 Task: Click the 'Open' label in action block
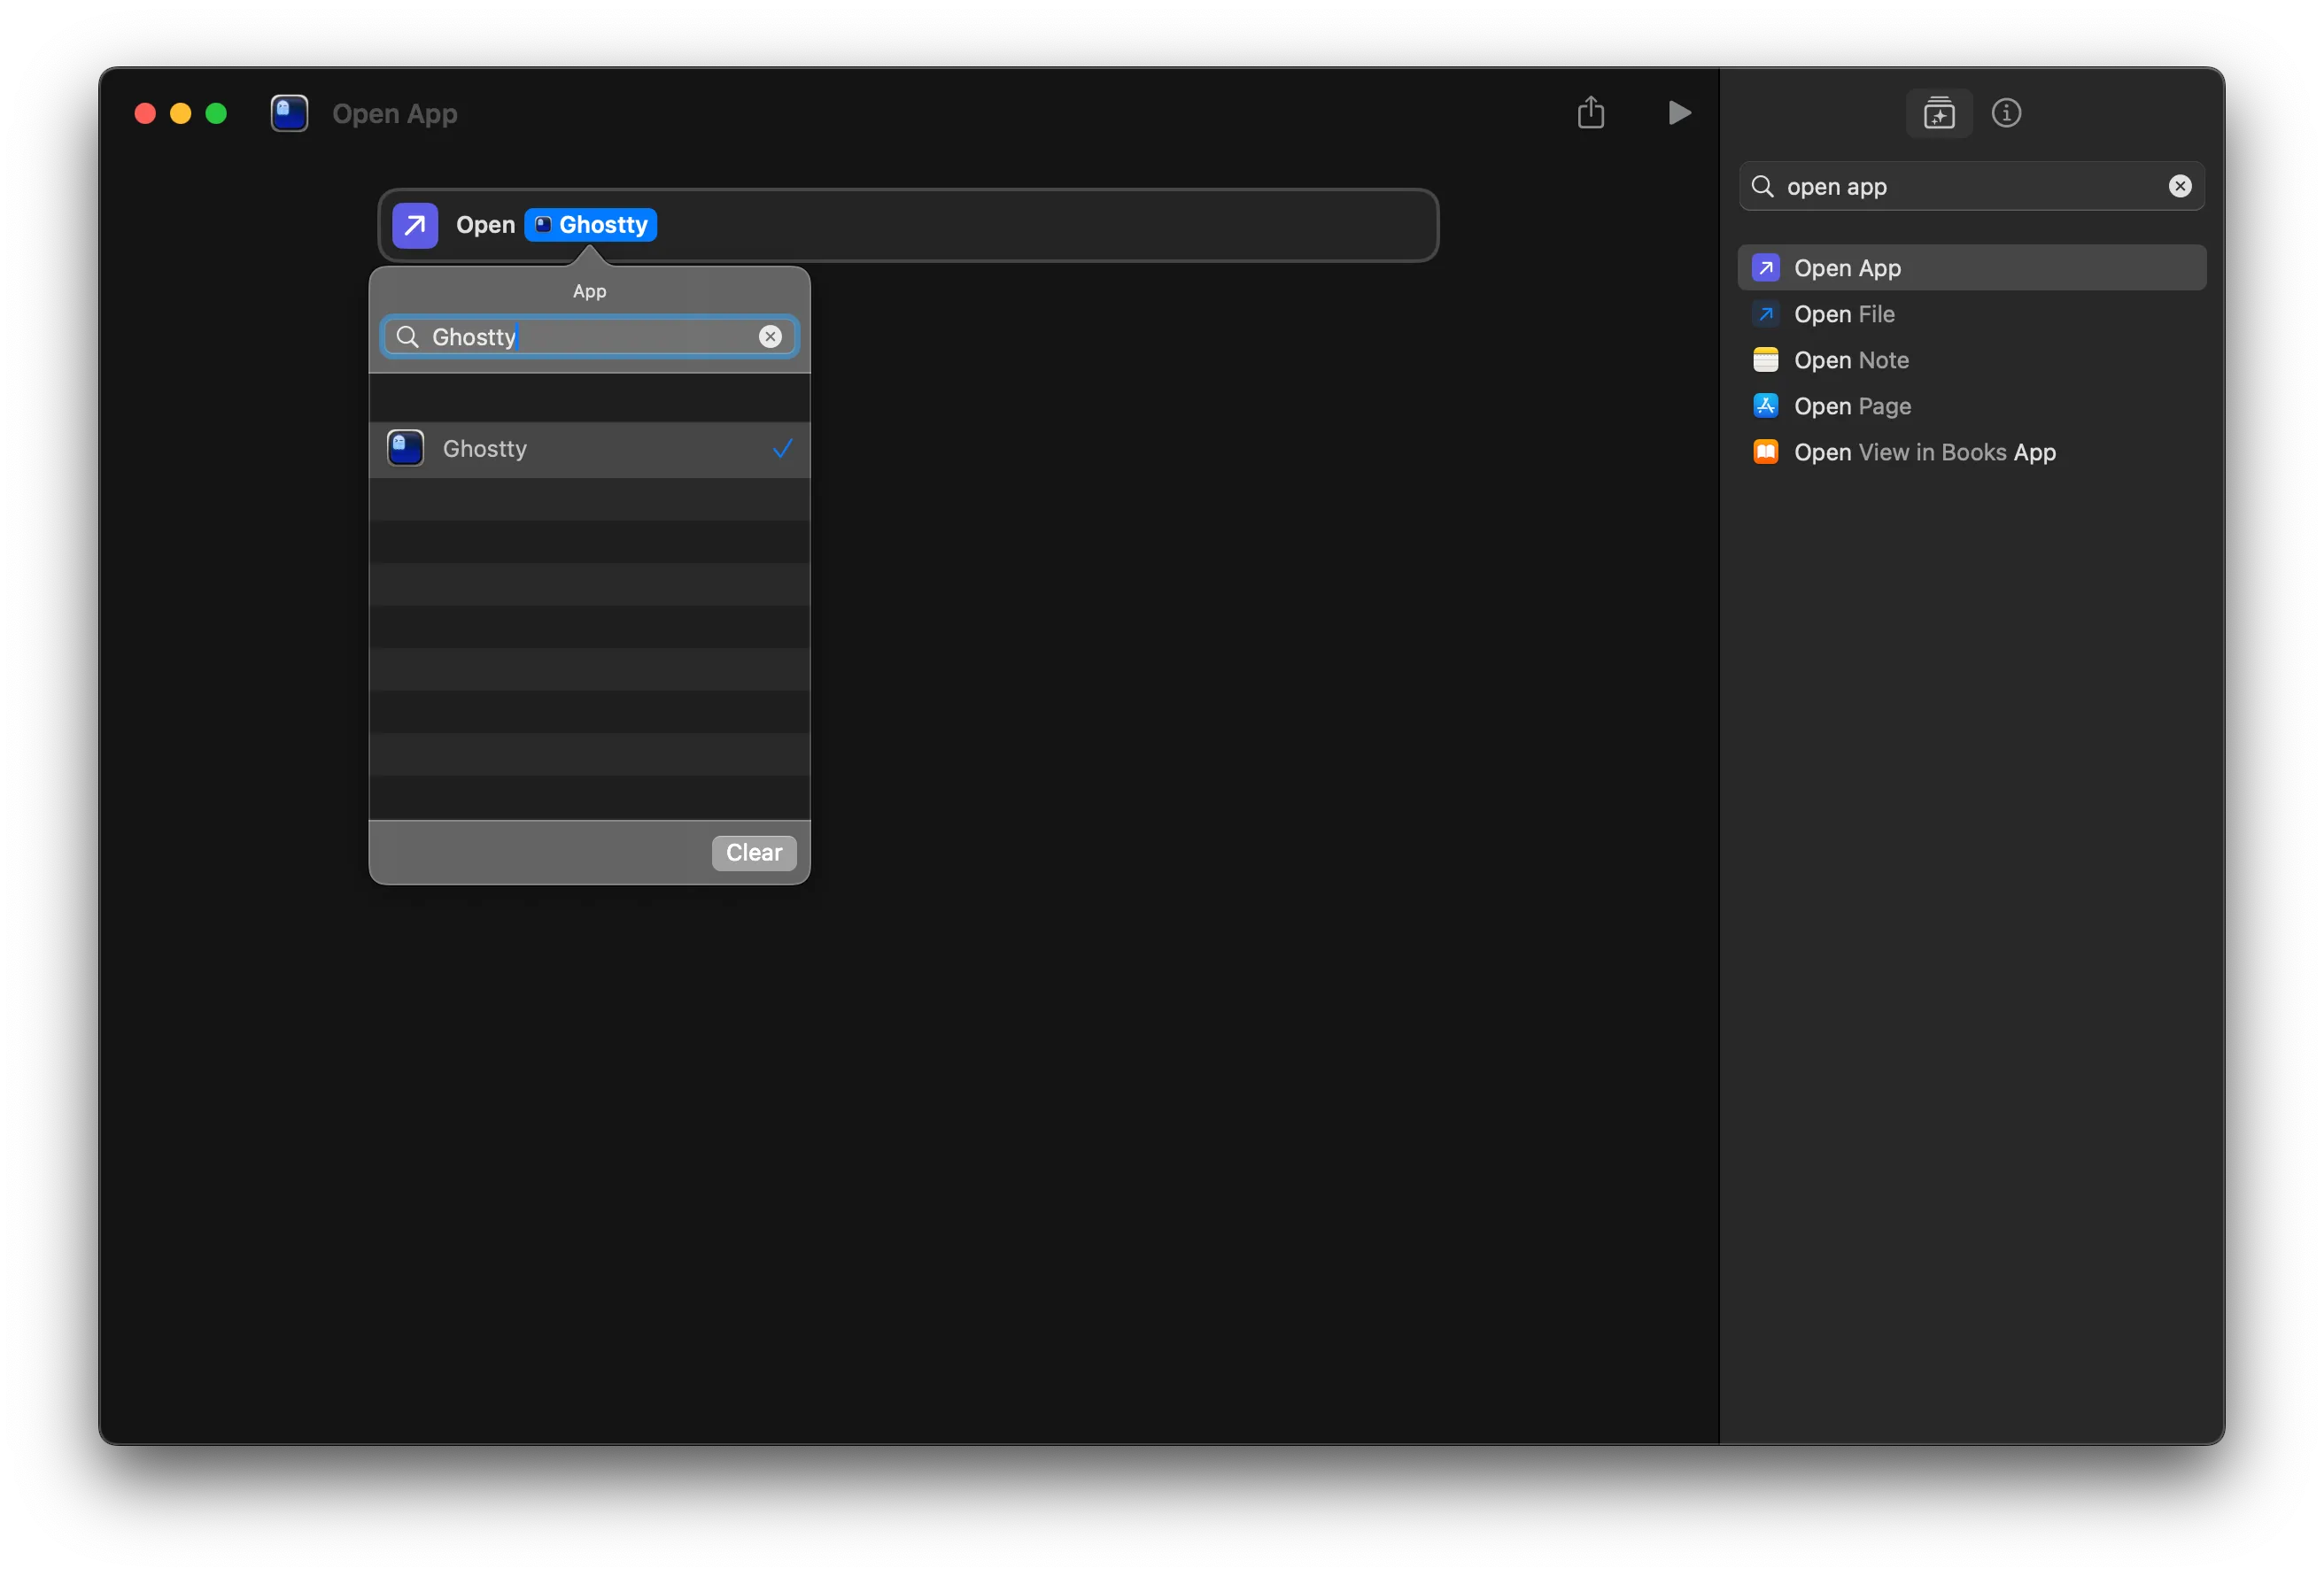point(485,225)
